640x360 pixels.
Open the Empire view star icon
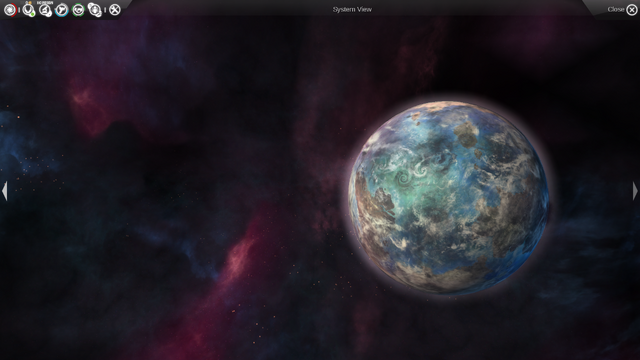pyautogui.click(x=10, y=10)
